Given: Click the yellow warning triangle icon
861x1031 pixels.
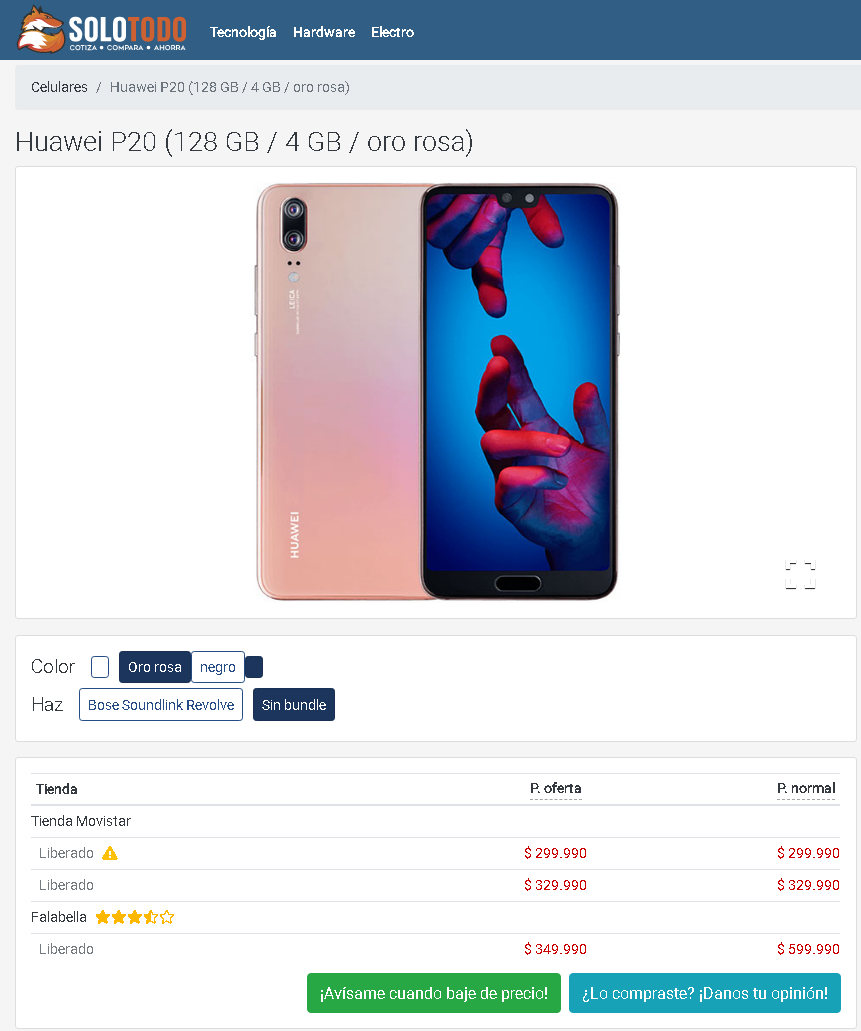Looking at the screenshot, I should click(x=110, y=853).
